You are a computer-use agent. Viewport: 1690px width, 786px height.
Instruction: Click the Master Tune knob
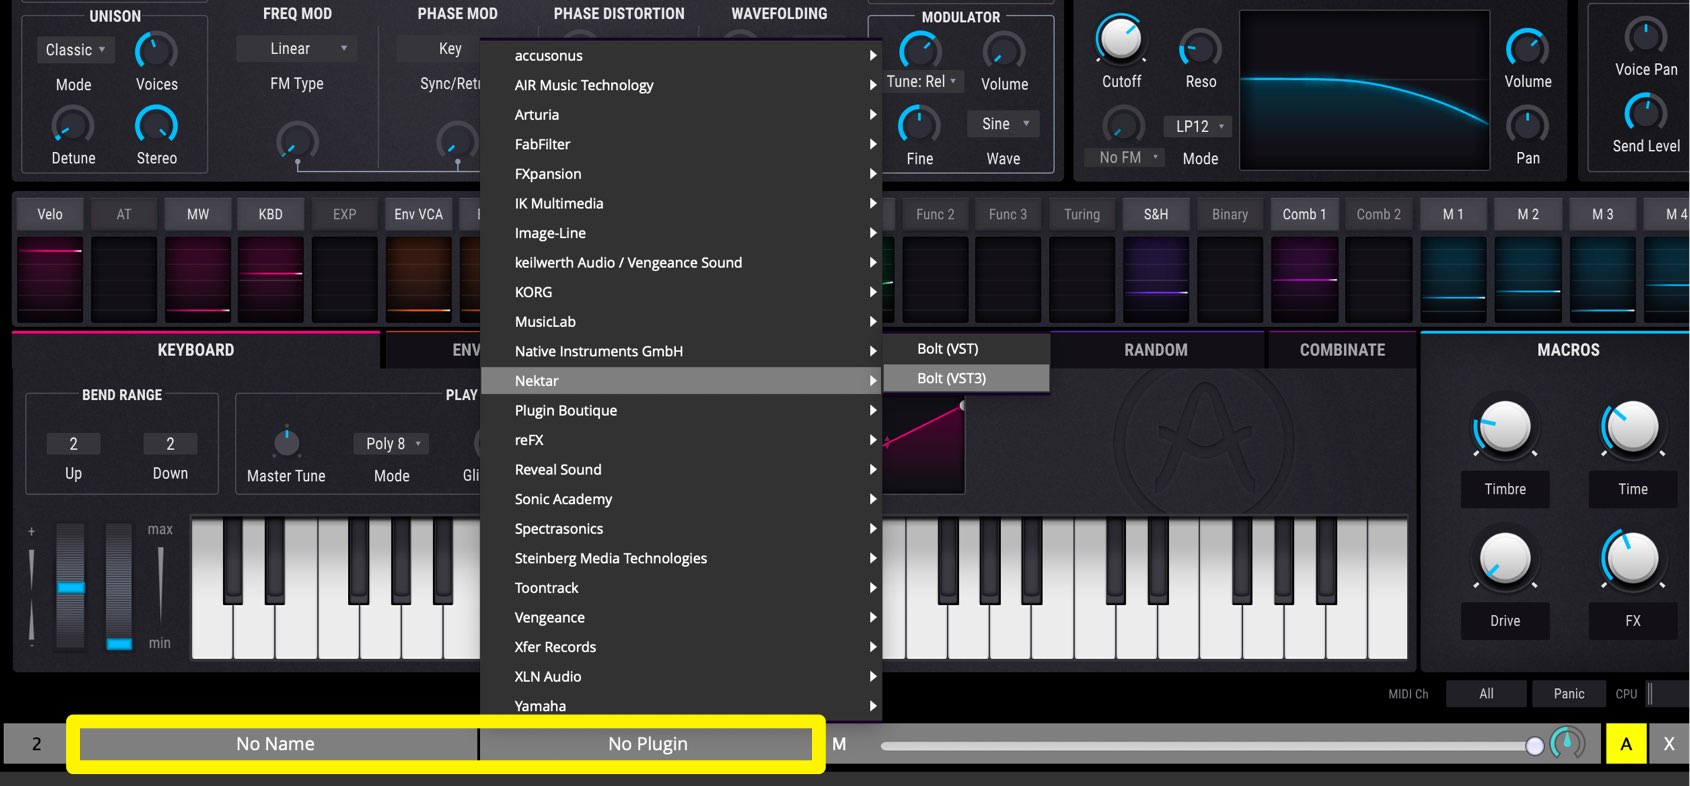(286, 441)
